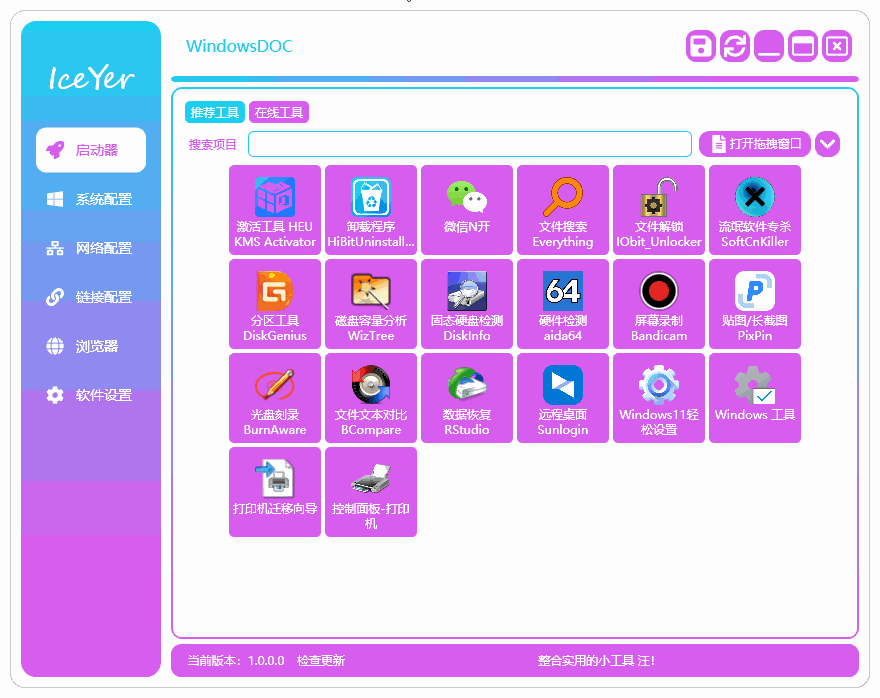Open the HiBitUninstaller tile
Viewport: 880px width, 698px height.
371,210
